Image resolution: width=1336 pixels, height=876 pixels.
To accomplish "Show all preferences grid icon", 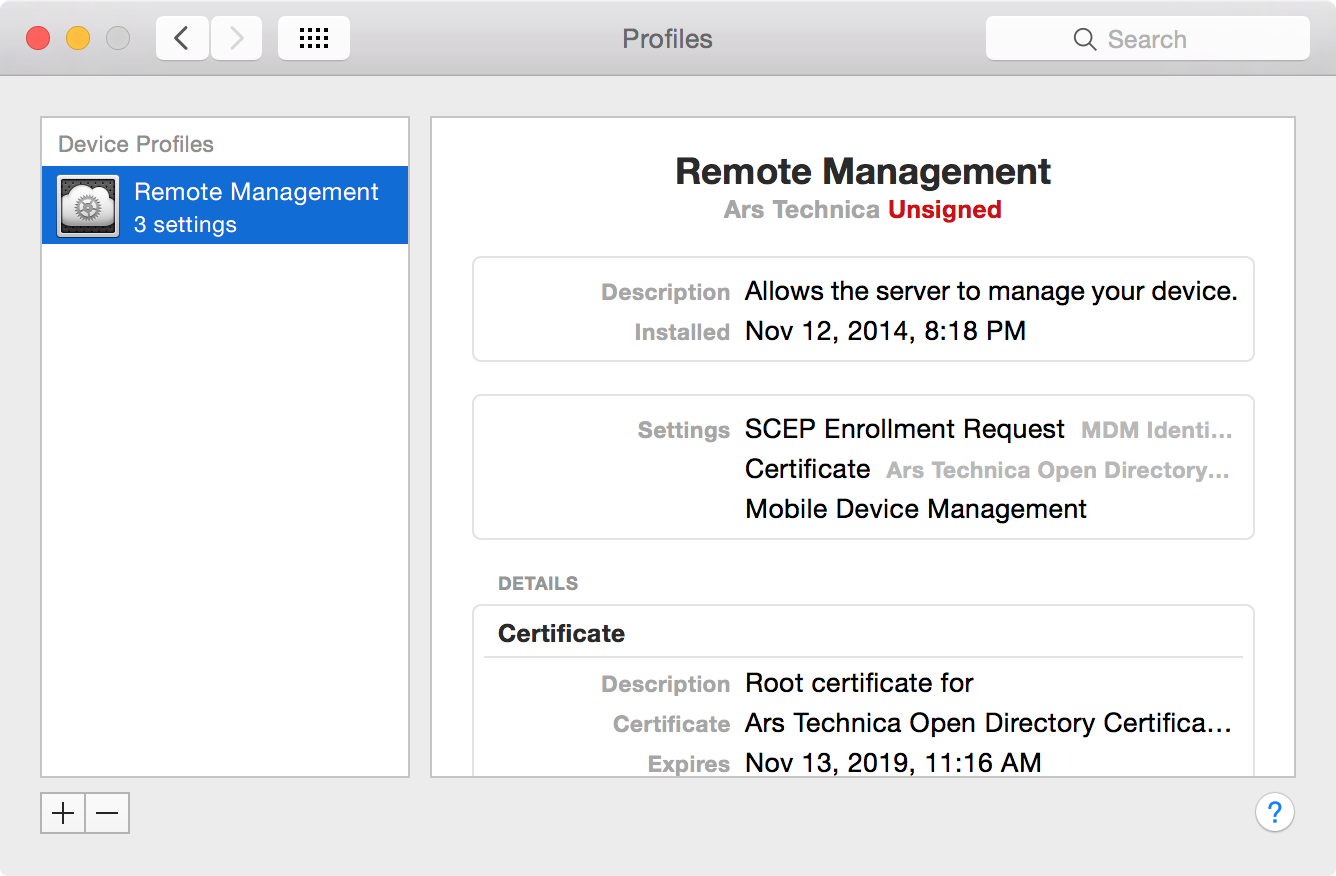I will click(314, 39).
